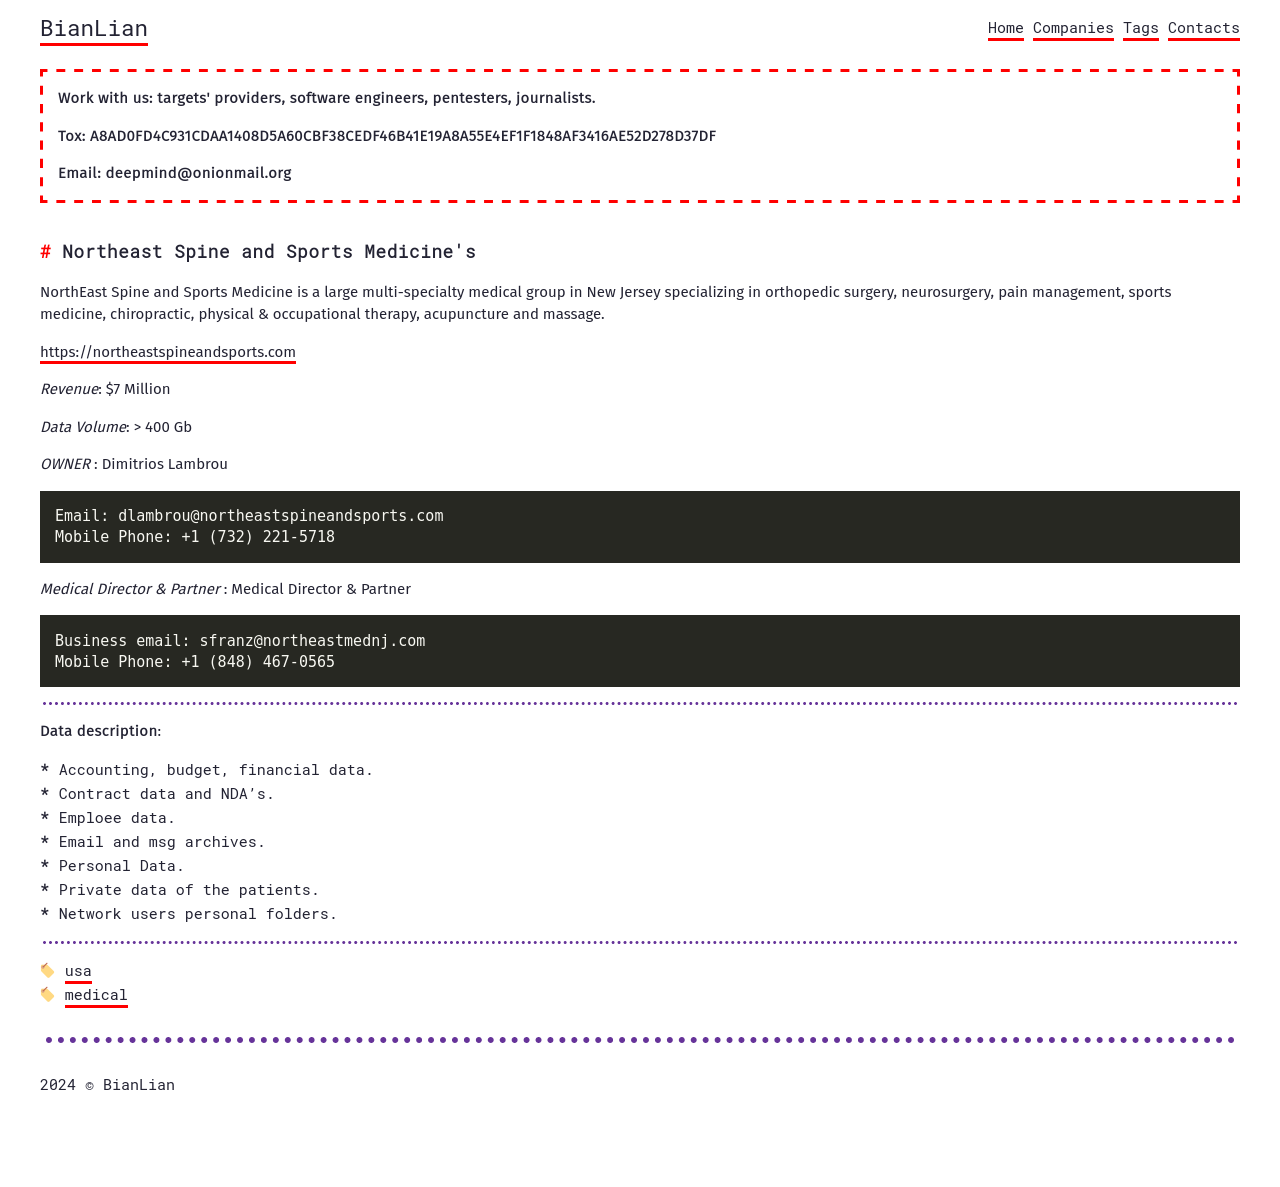Go to the Companies page

(1073, 28)
